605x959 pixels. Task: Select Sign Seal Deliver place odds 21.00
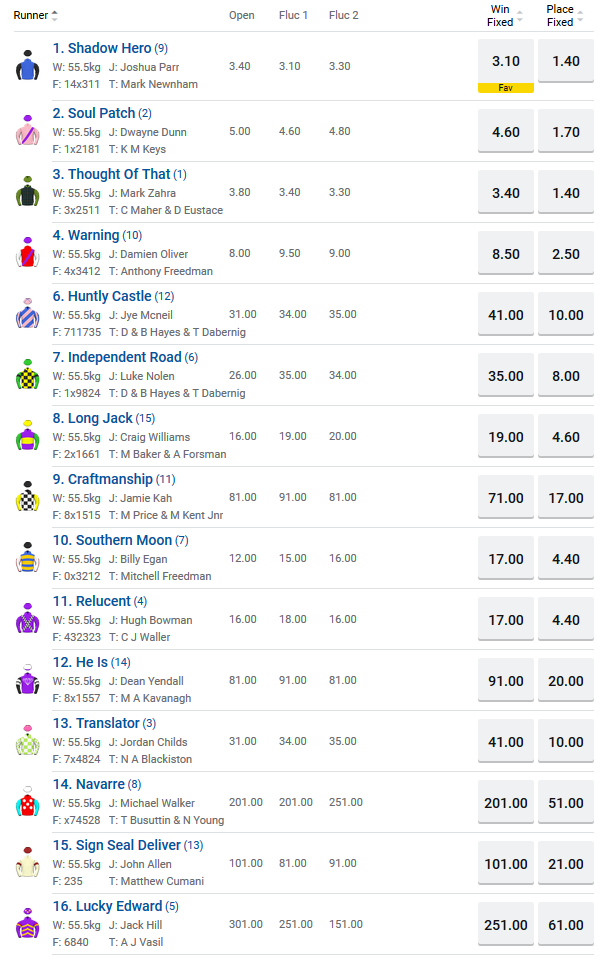click(565, 863)
